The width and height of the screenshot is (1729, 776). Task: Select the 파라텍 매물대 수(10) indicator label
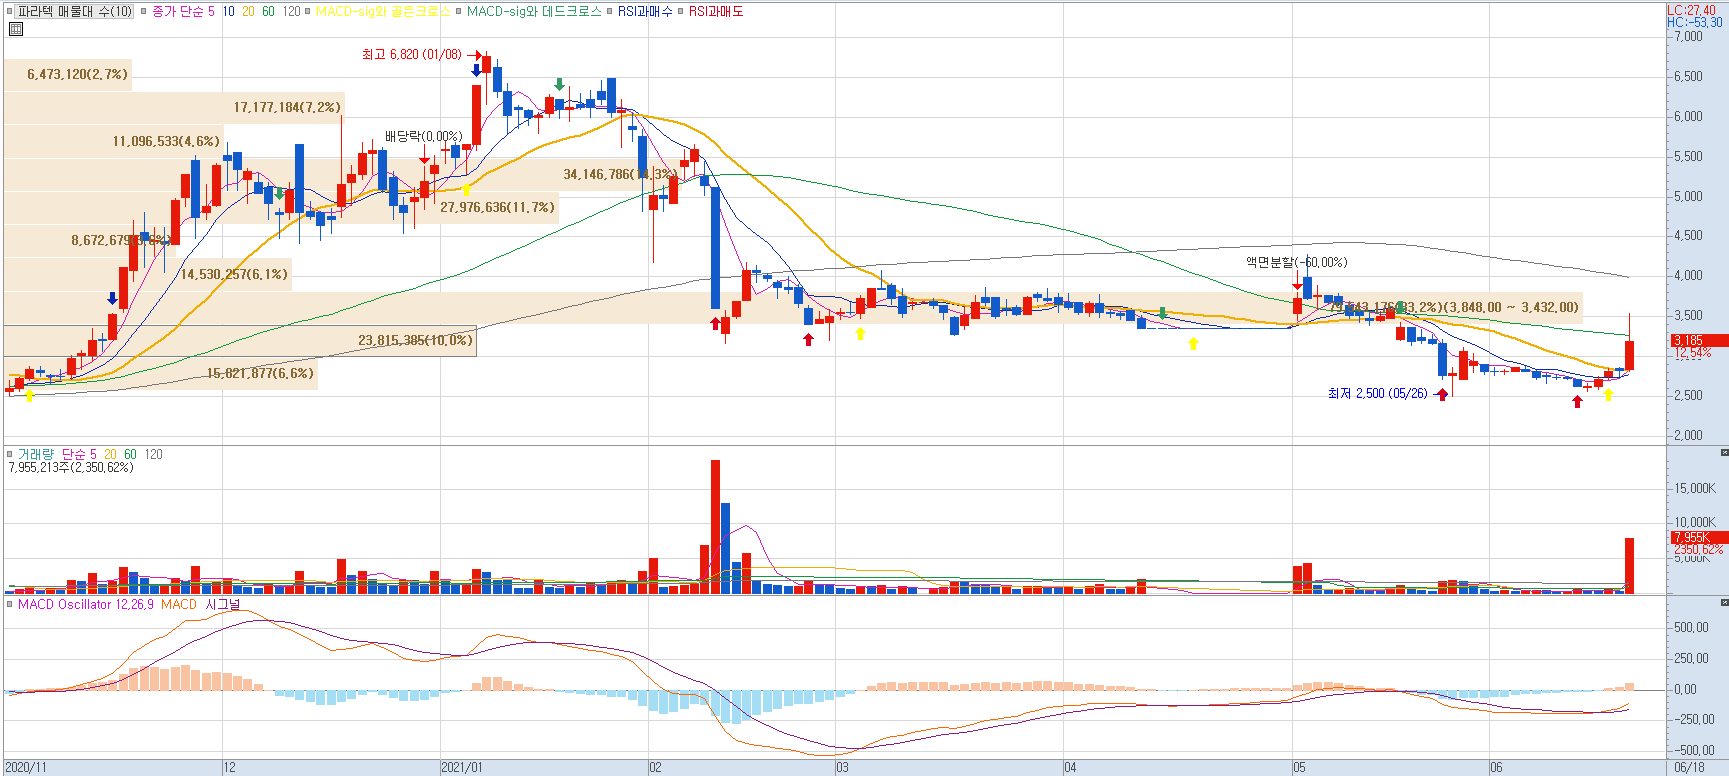click(75, 11)
